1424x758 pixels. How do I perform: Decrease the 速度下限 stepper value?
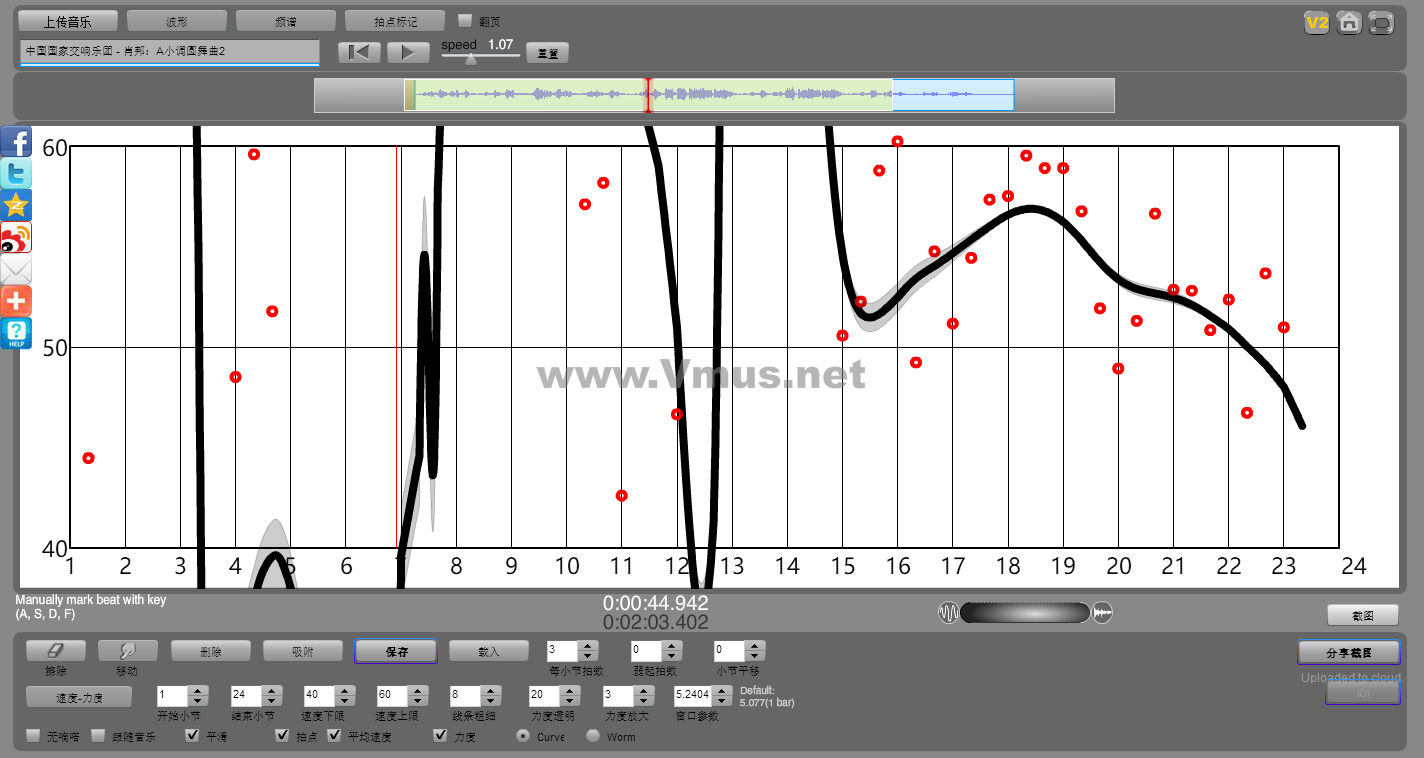pos(344,700)
